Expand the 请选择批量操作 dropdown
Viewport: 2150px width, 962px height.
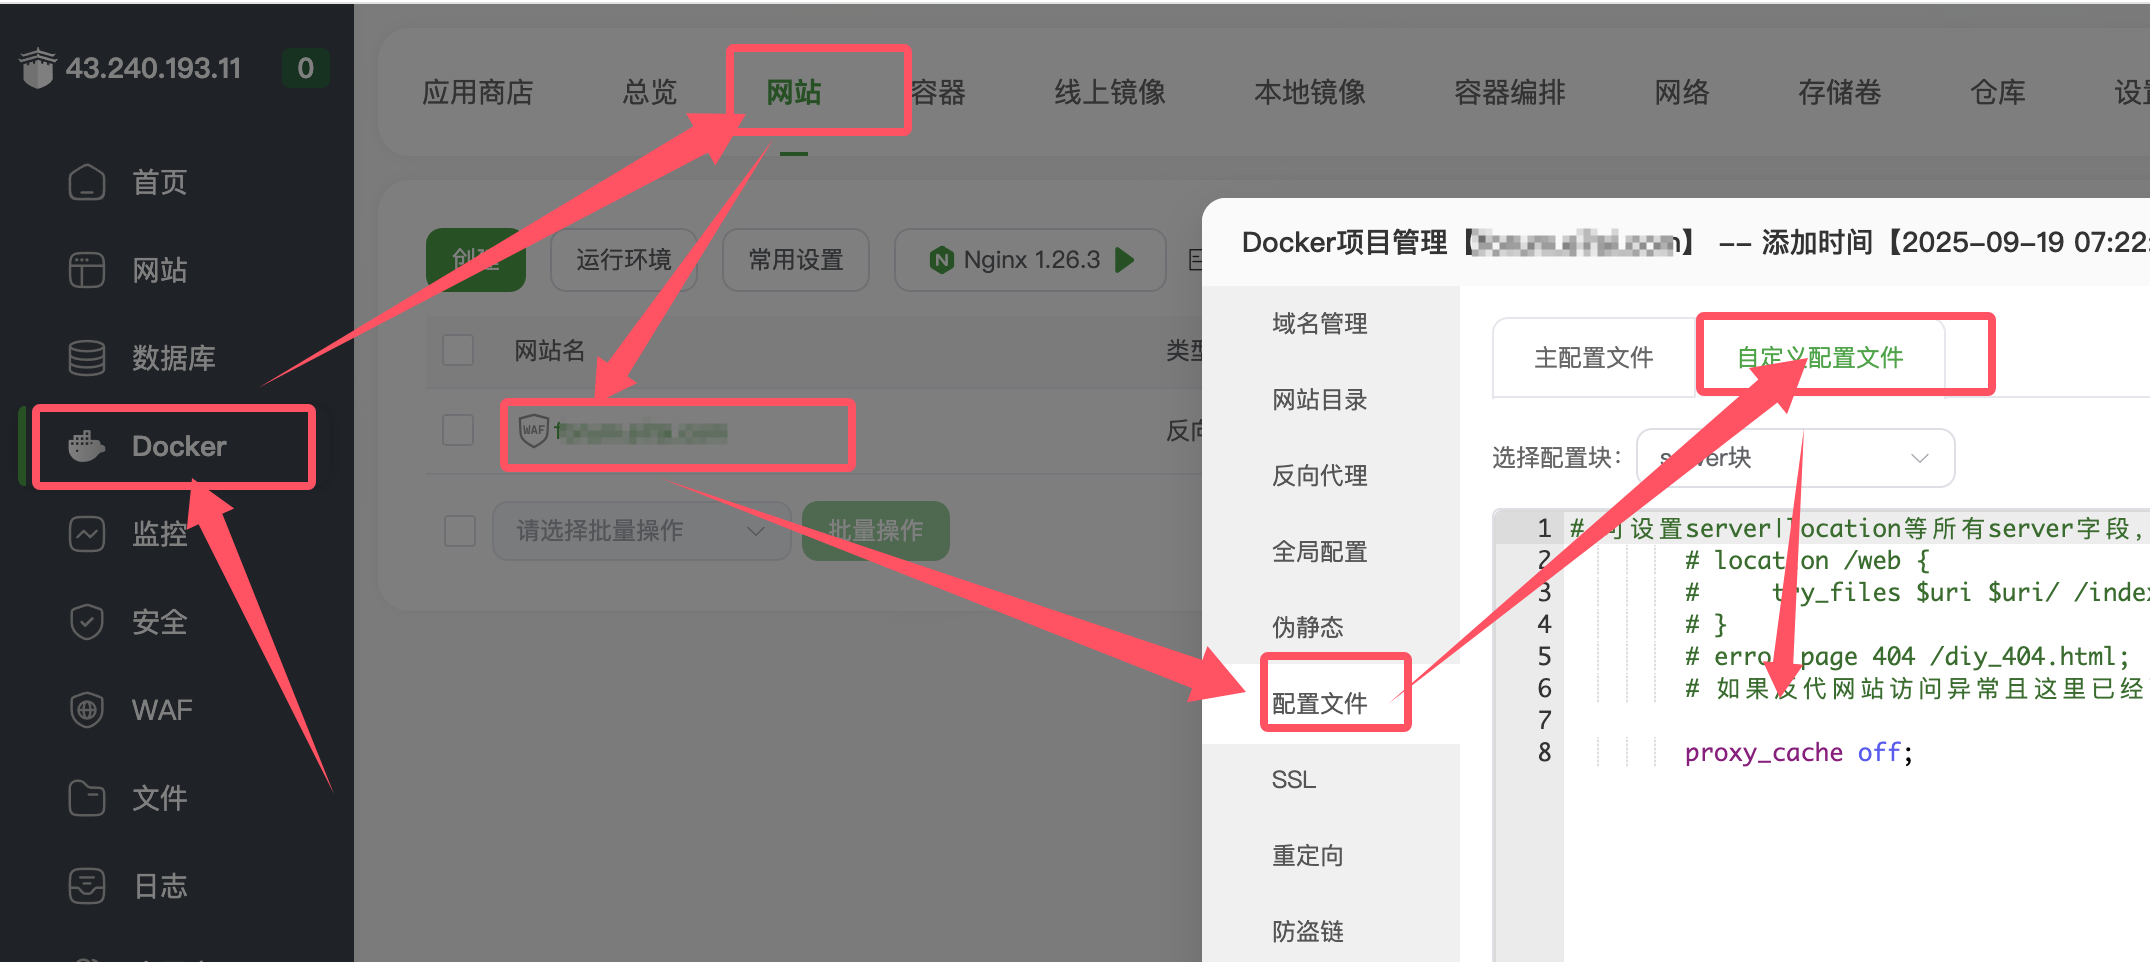[640, 530]
